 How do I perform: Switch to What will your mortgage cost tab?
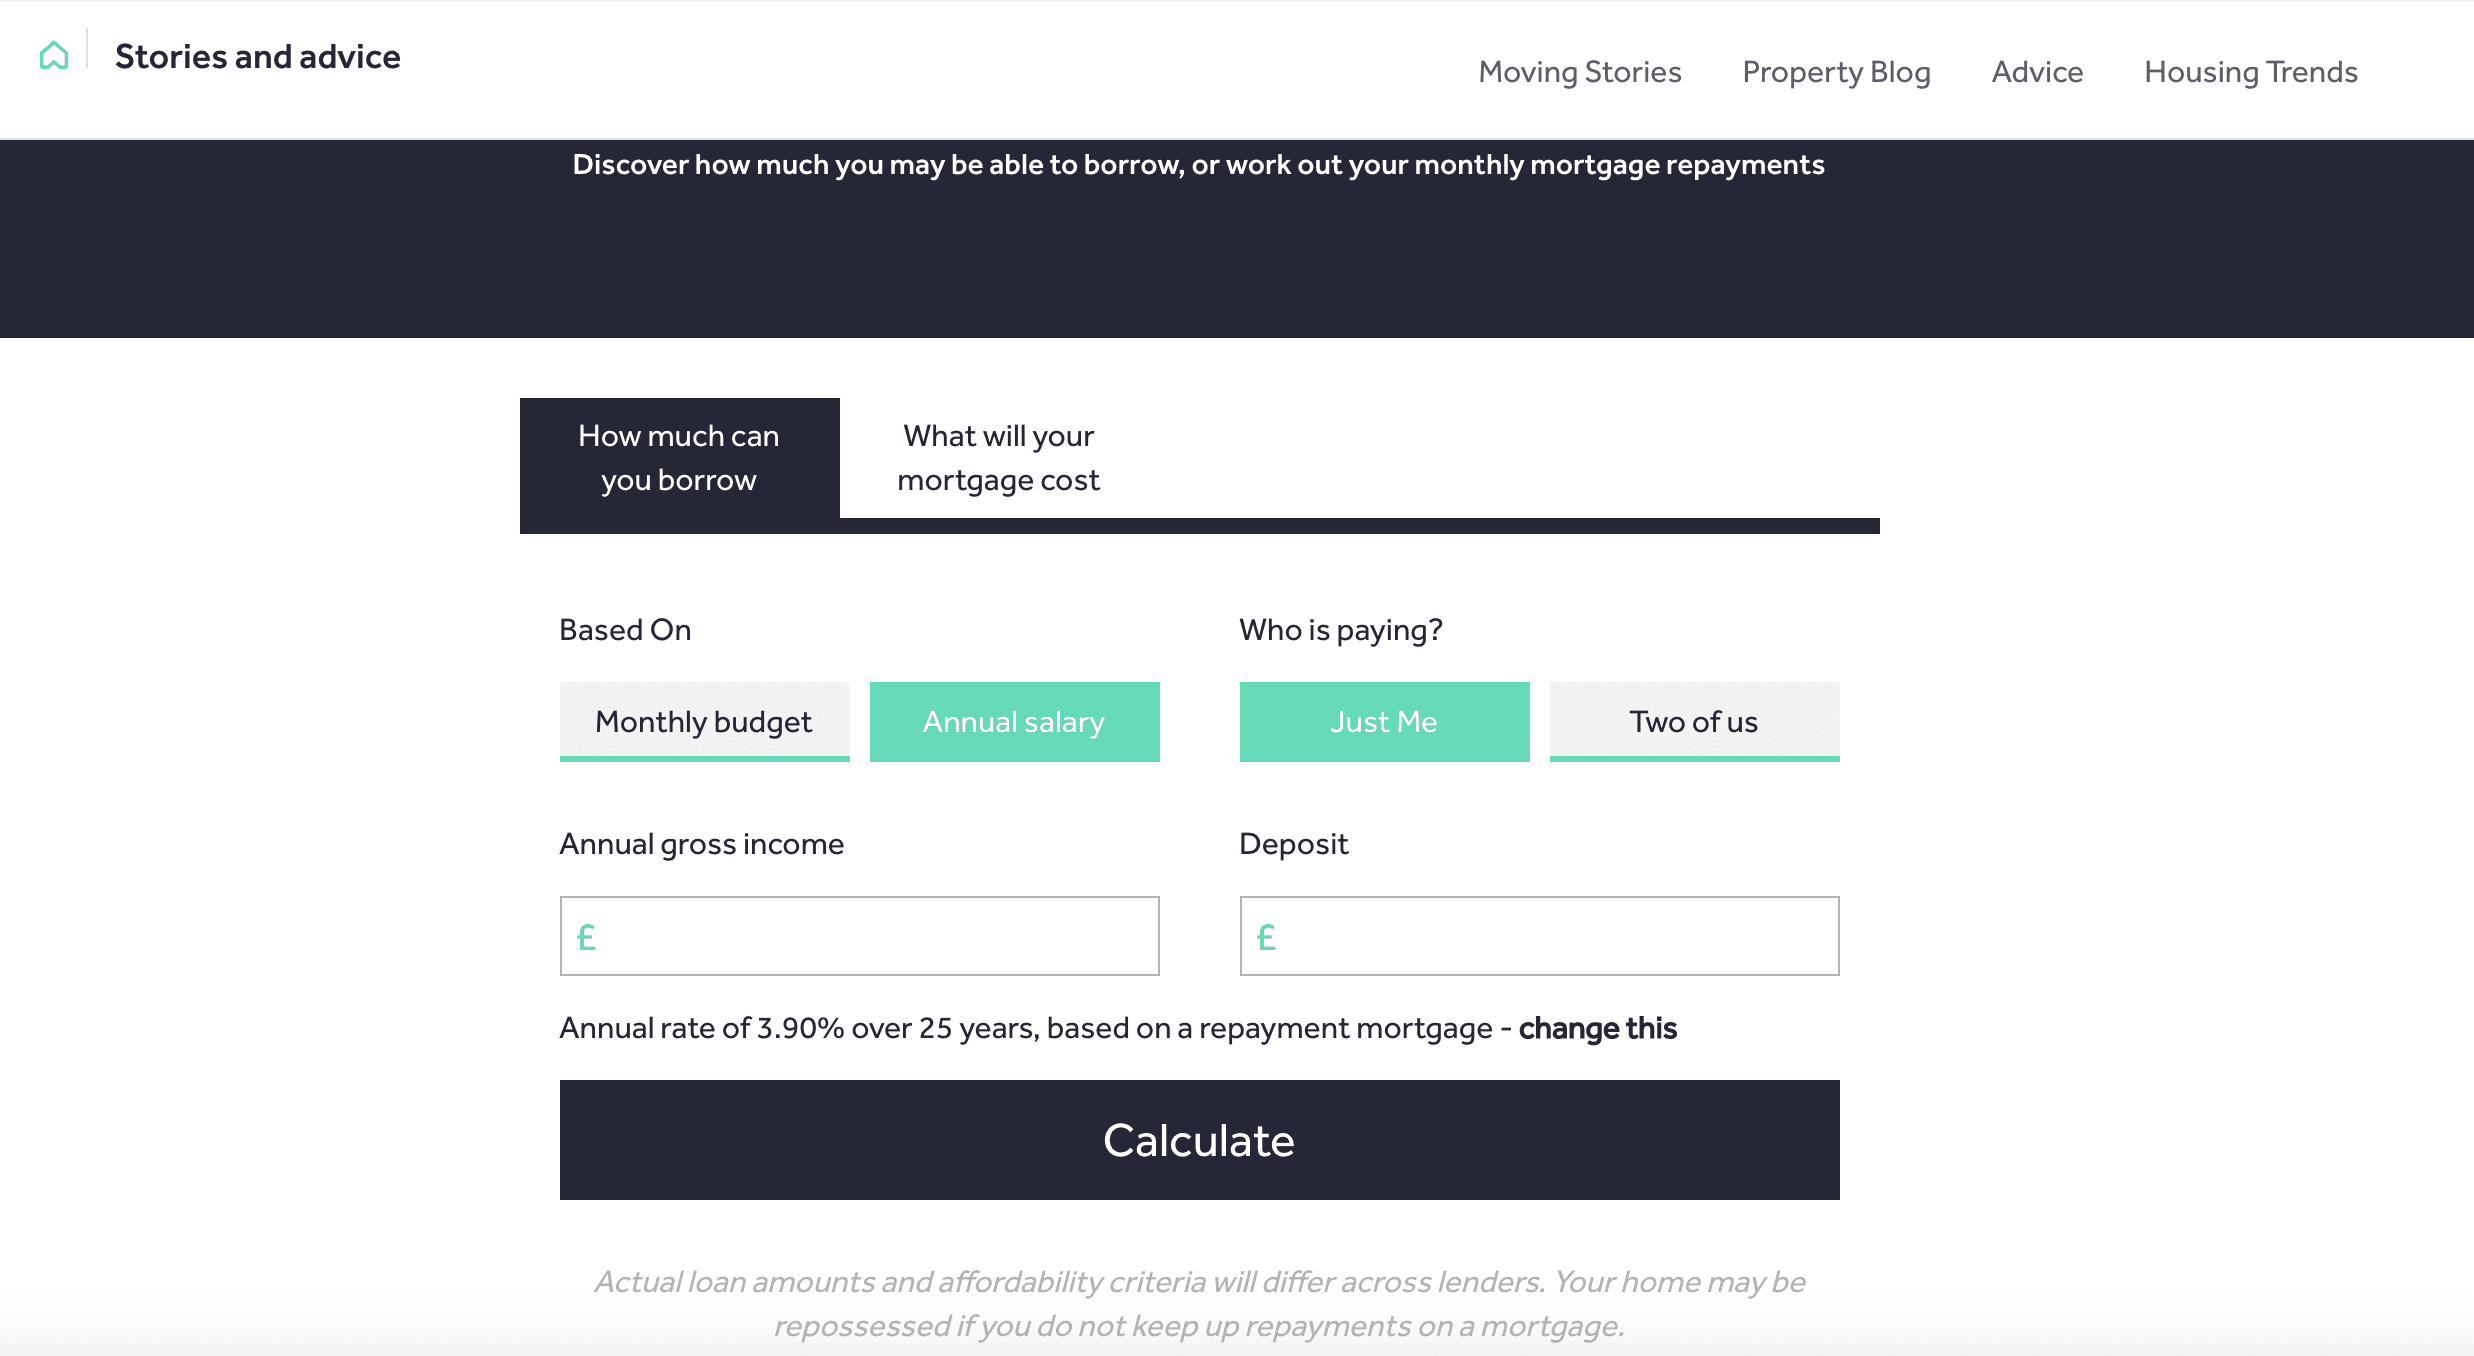[x=998, y=458]
